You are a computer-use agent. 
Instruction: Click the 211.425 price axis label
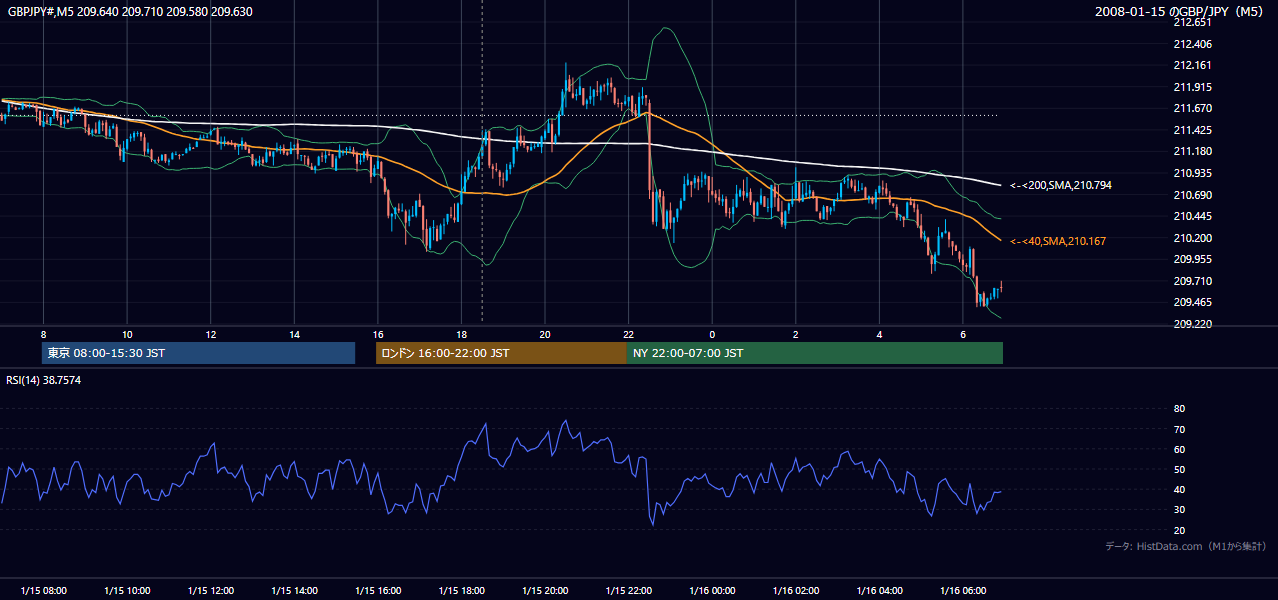pyautogui.click(x=1193, y=130)
